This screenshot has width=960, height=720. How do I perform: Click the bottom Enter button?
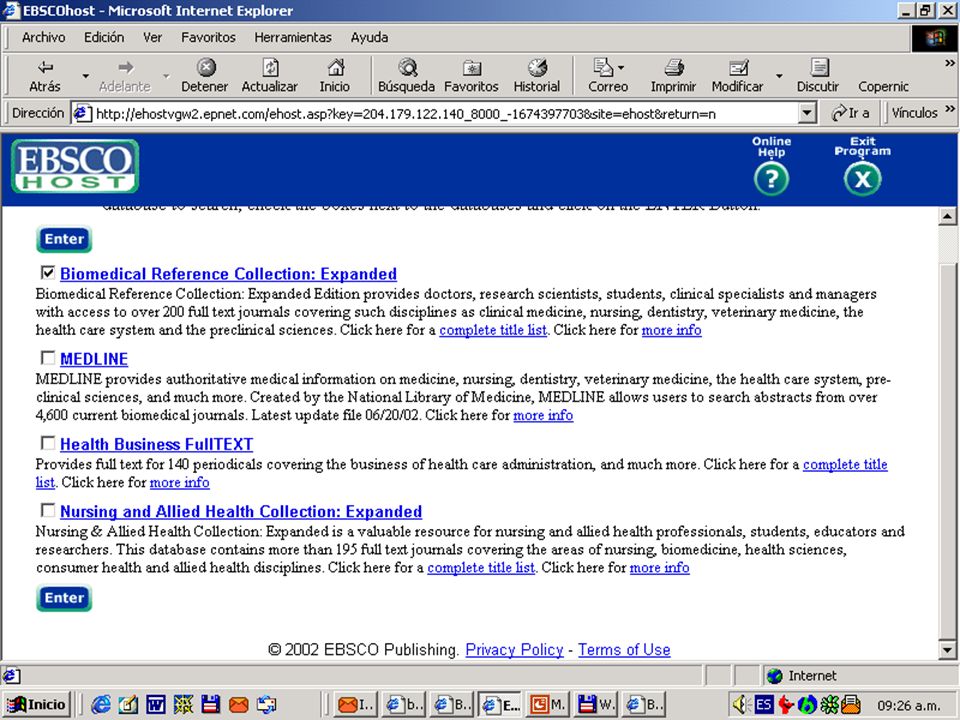64,598
